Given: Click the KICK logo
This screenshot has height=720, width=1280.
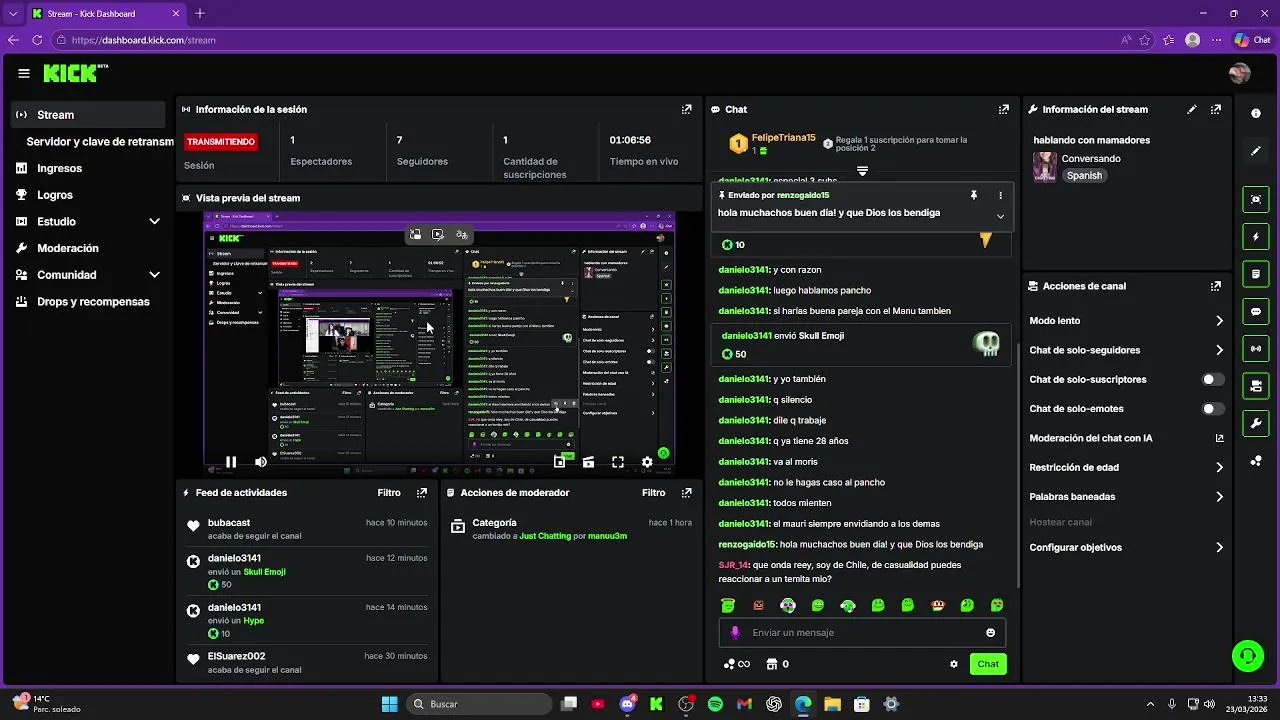Looking at the screenshot, I should [x=71, y=73].
